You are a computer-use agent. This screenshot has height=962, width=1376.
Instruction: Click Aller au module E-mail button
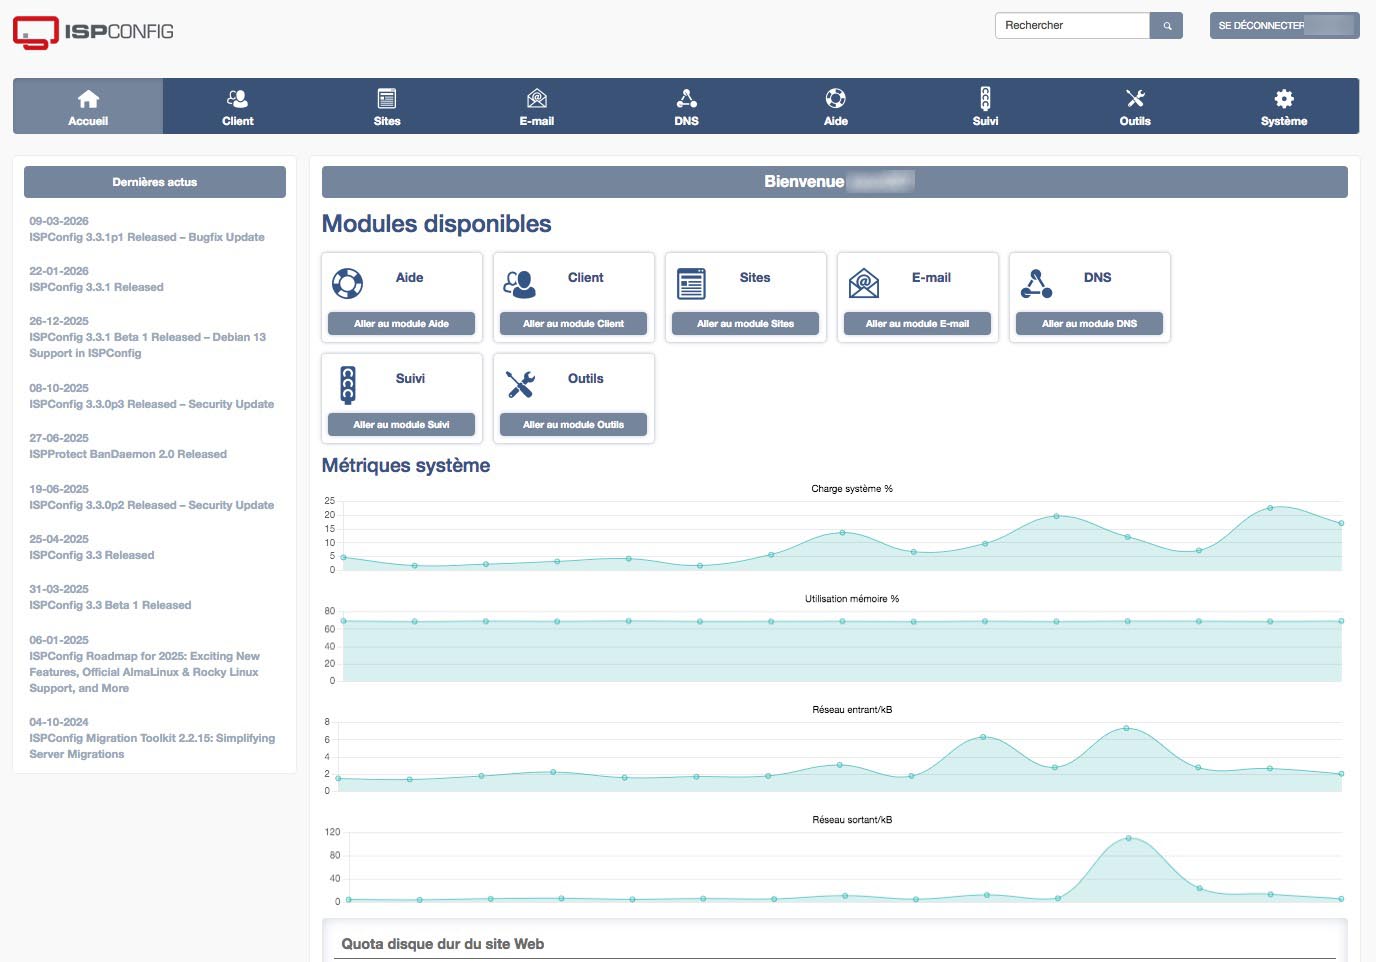(x=917, y=324)
